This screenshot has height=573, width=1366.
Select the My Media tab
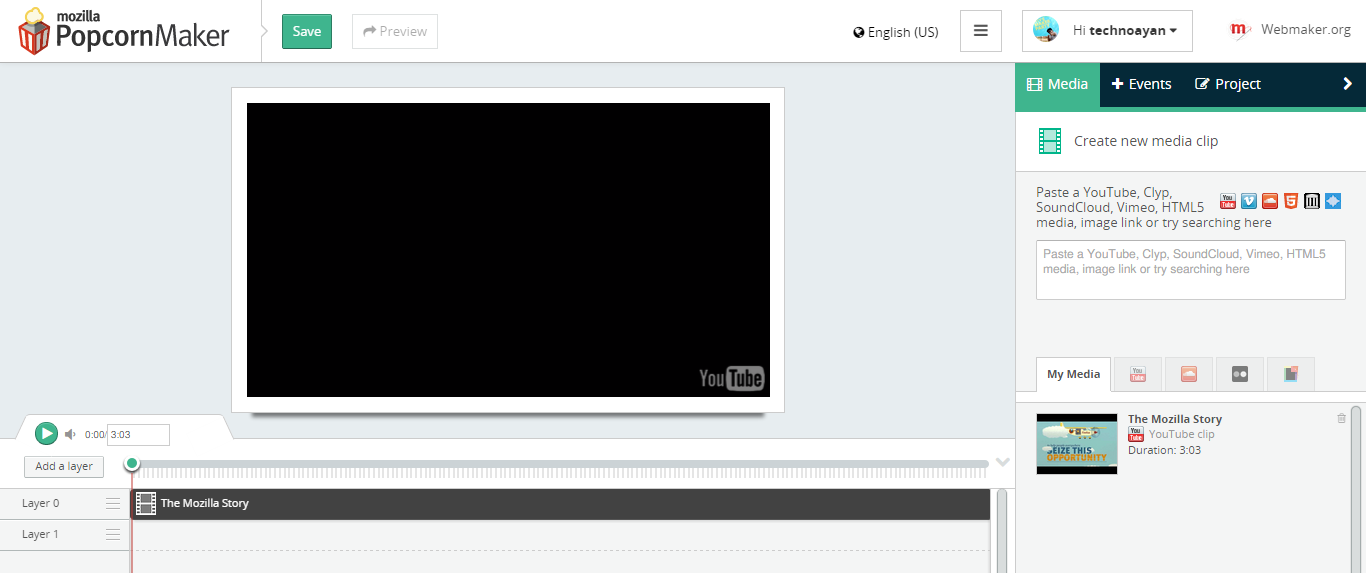pyautogui.click(x=1074, y=374)
